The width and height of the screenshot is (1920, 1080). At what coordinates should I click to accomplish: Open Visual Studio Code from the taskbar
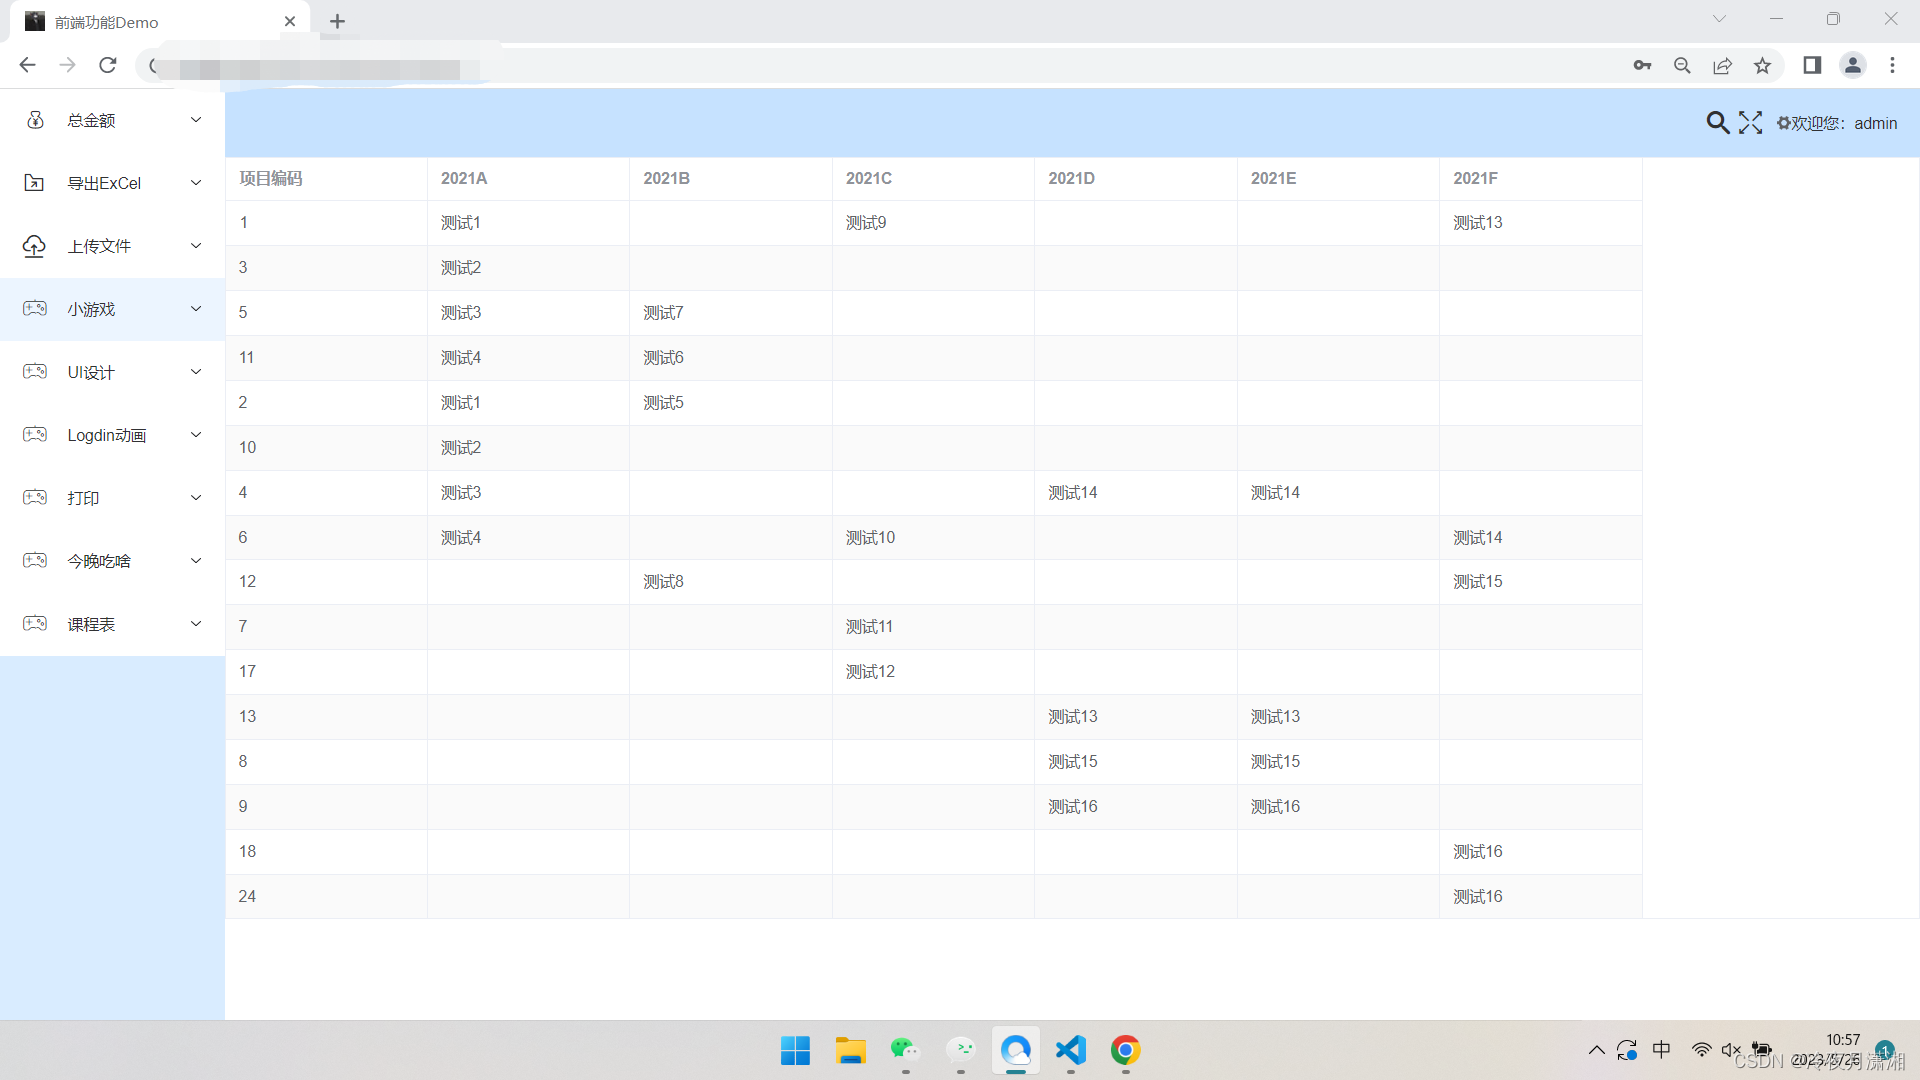tap(1070, 1050)
